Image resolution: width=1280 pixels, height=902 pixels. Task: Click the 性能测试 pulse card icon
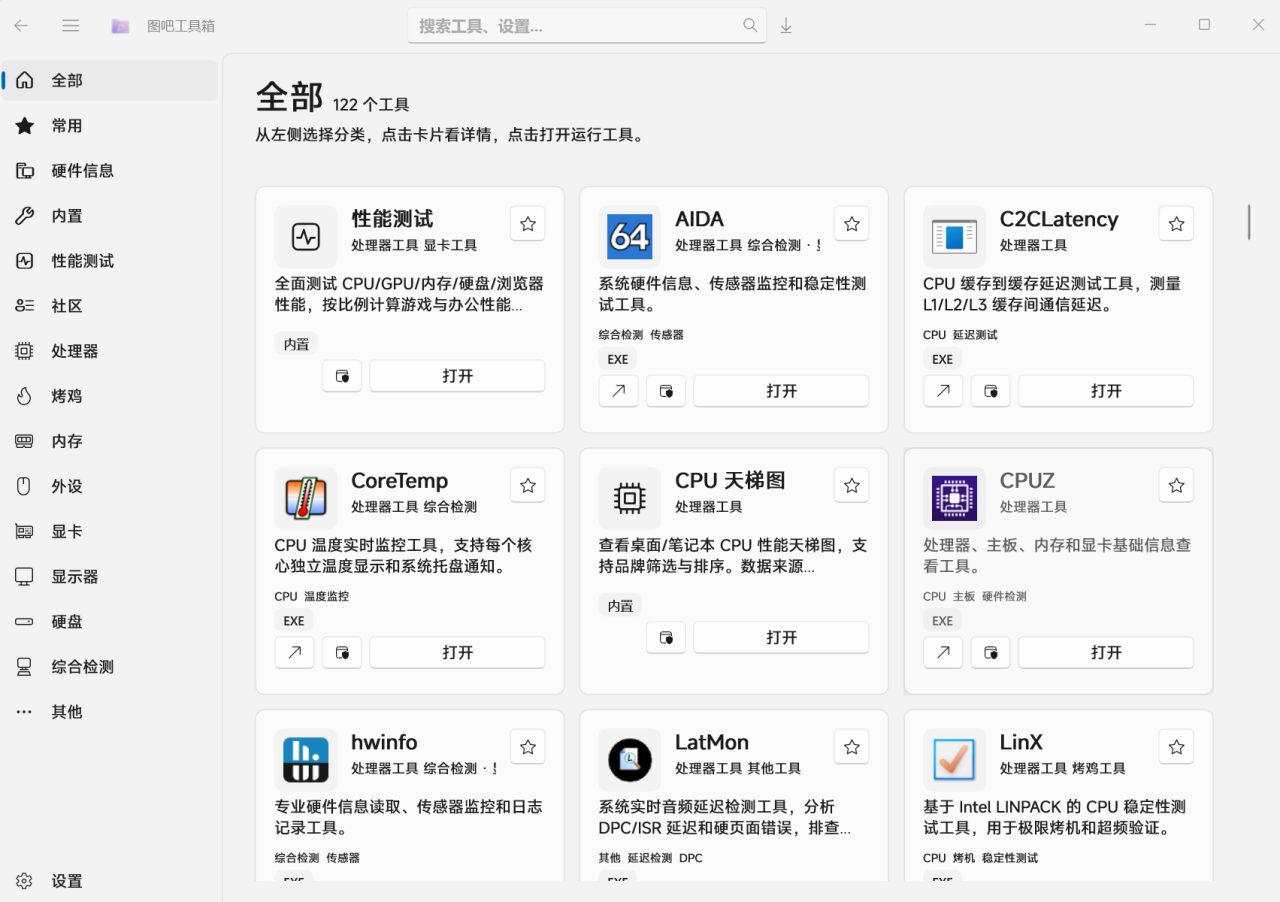306,236
